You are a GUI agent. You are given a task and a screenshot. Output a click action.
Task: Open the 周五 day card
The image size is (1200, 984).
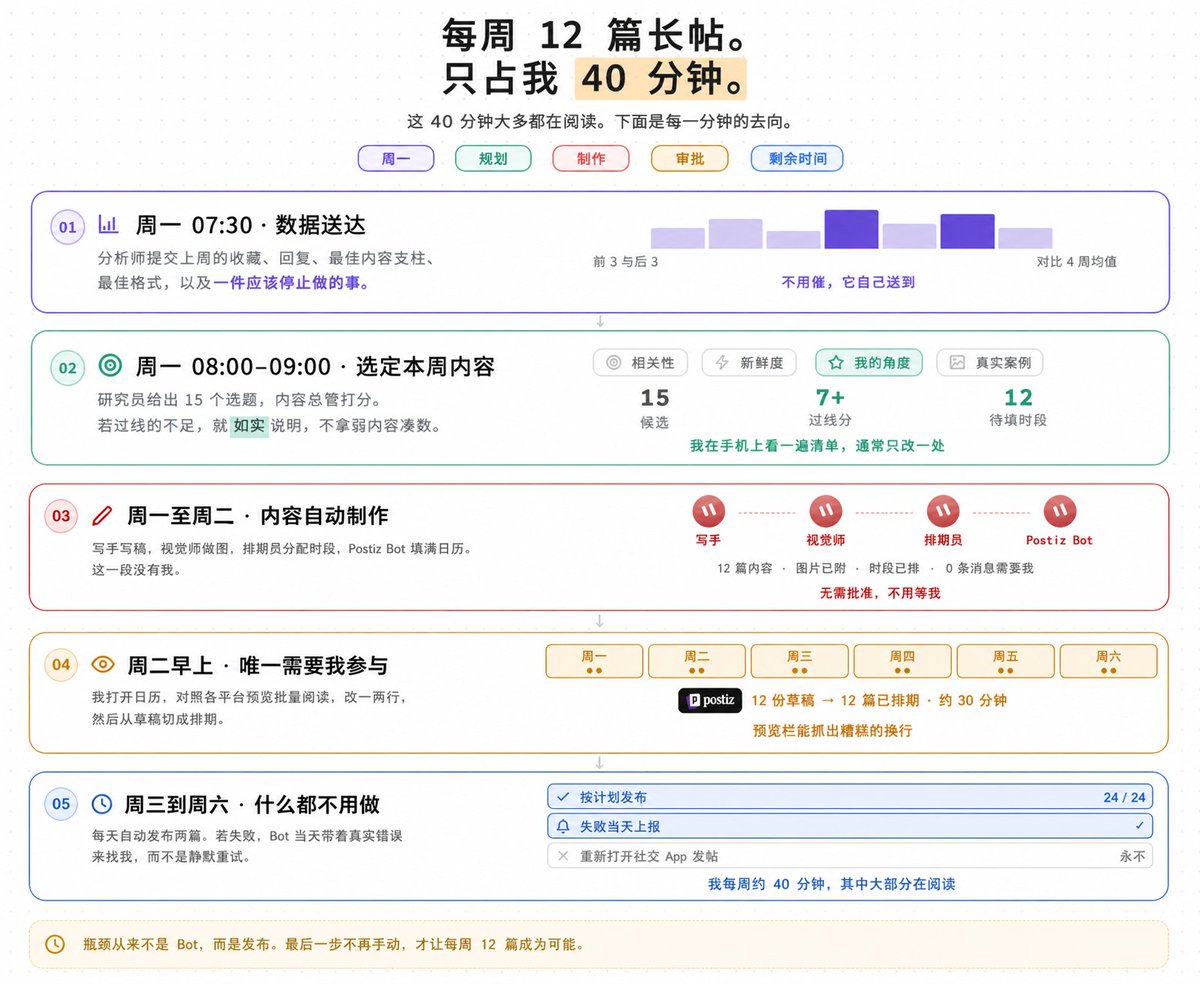coord(1006,661)
